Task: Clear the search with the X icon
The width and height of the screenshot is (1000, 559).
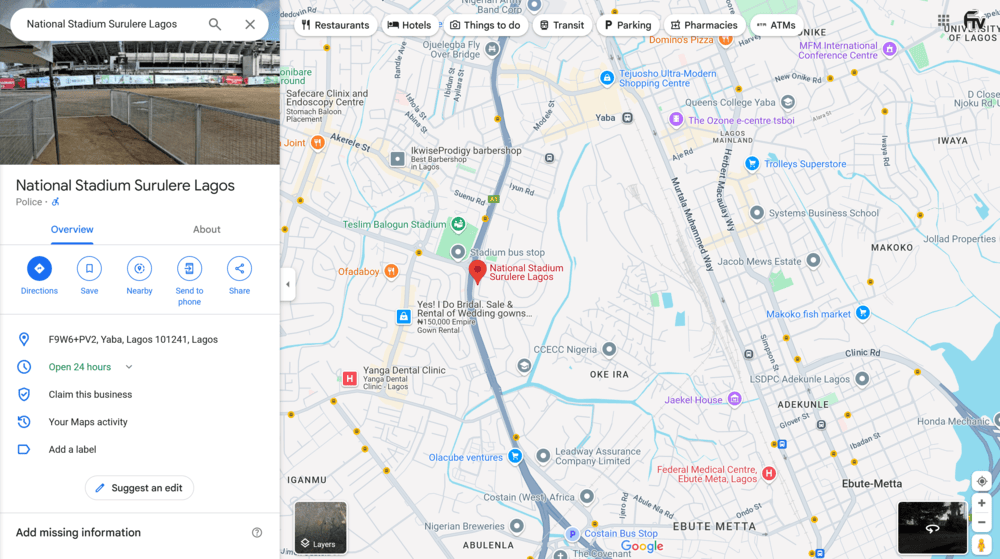Action: click(x=250, y=24)
